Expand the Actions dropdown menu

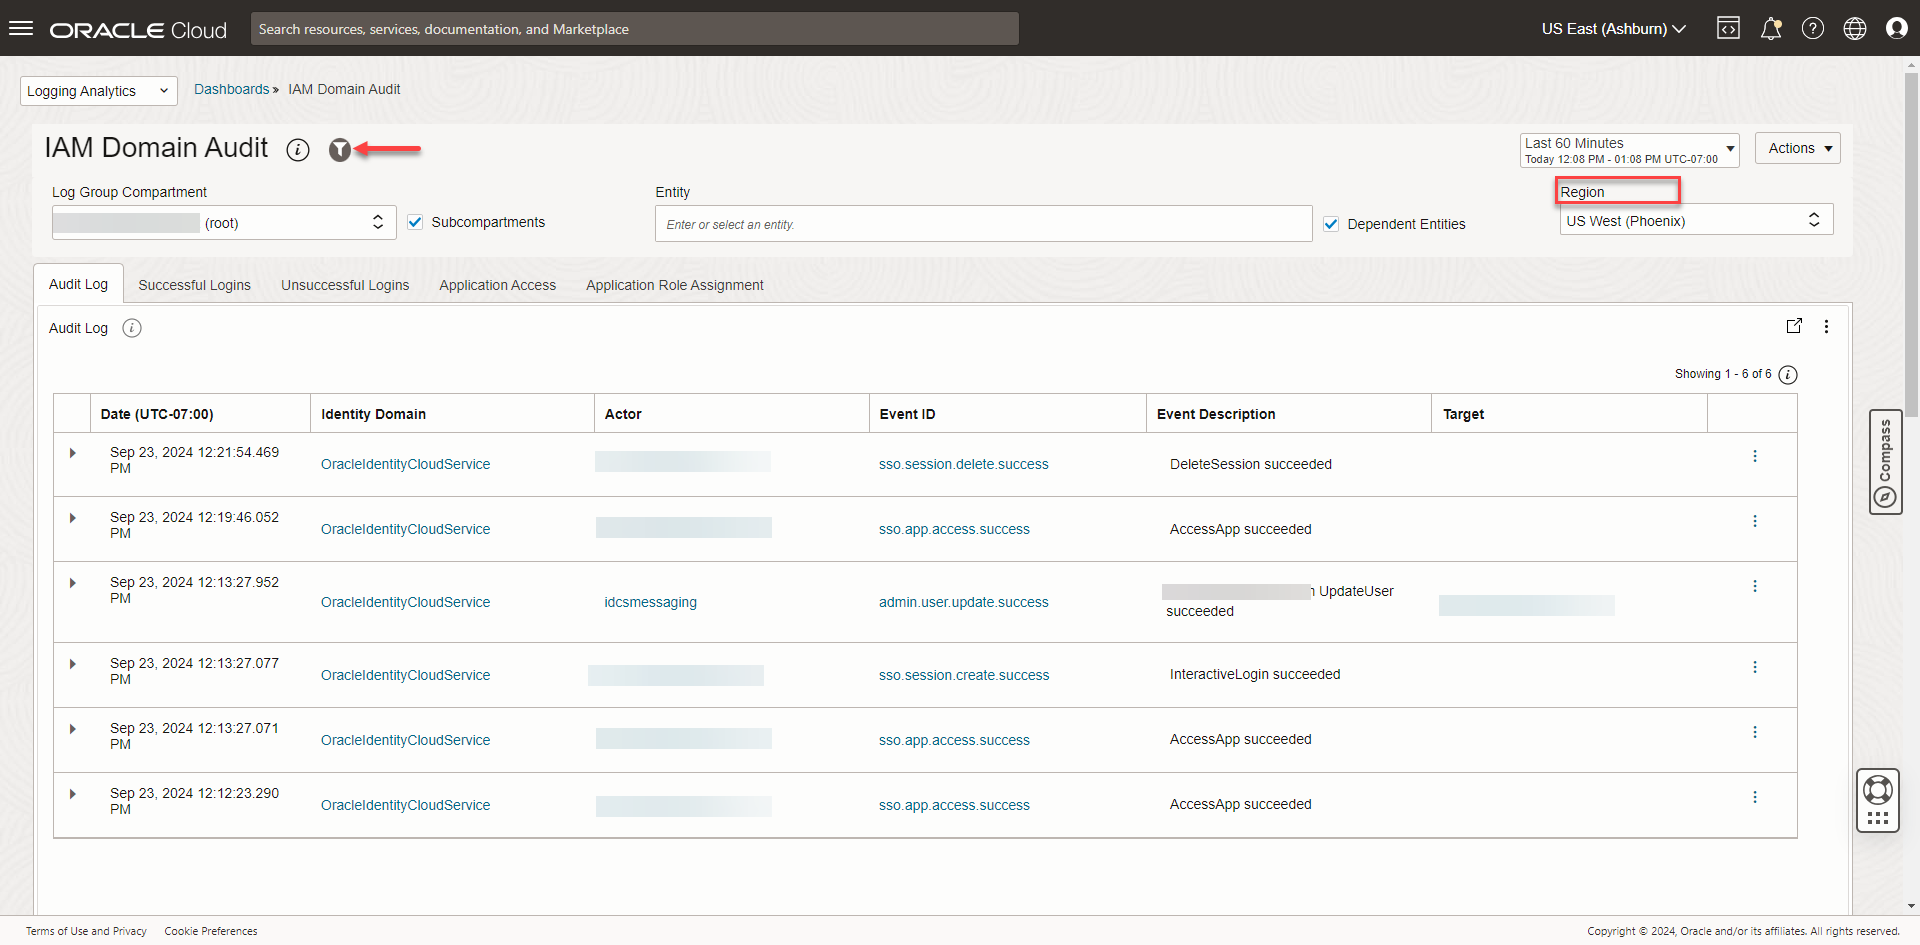point(1797,148)
